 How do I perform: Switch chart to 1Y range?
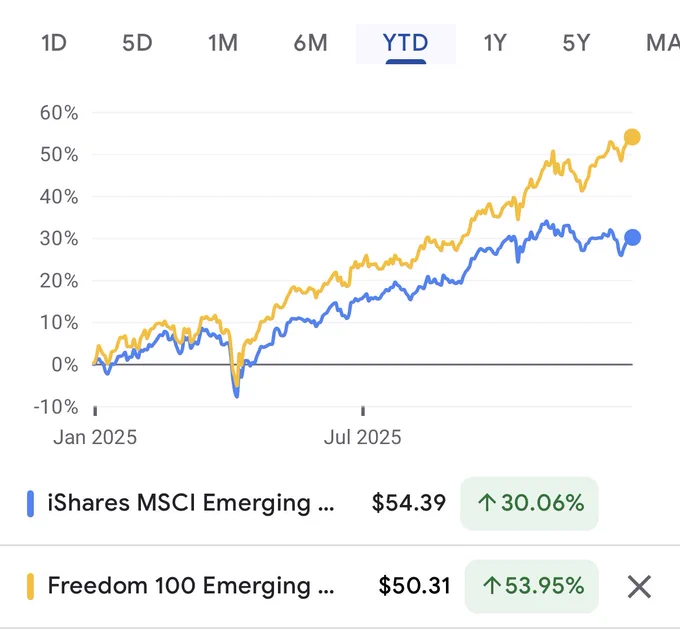495,43
